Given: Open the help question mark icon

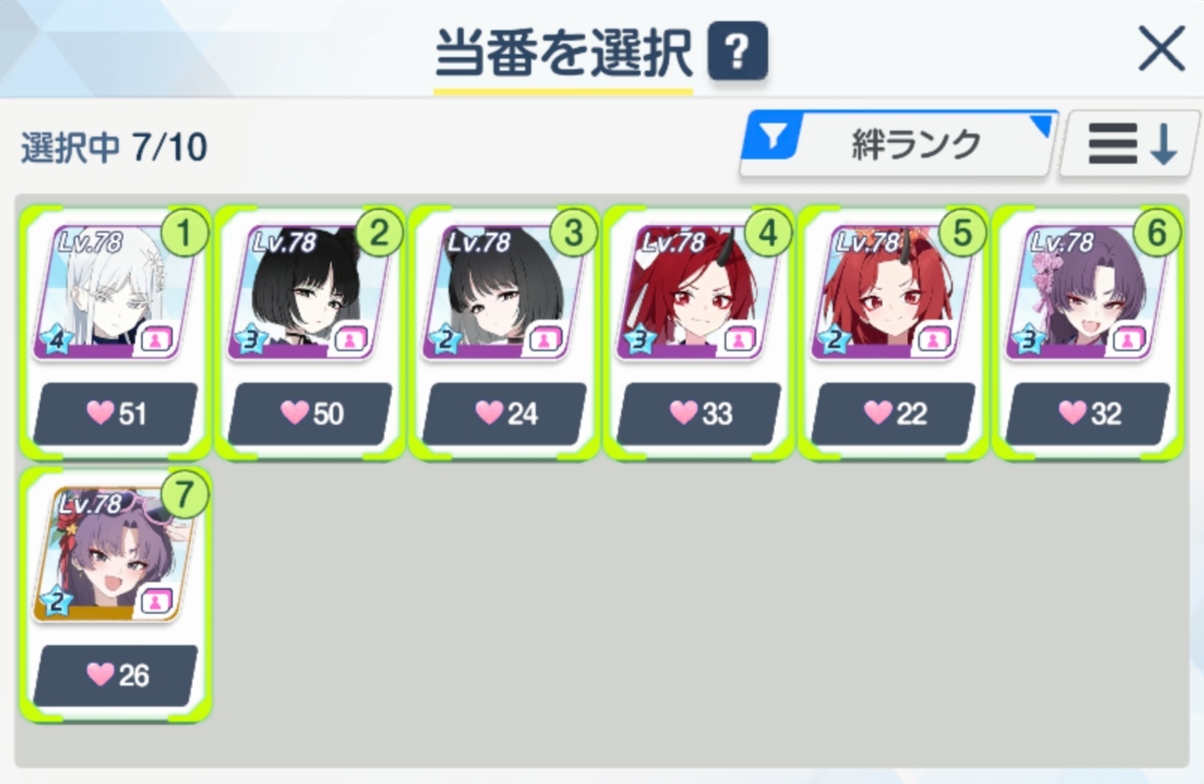Looking at the screenshot, I should click(x=737, y=52).
